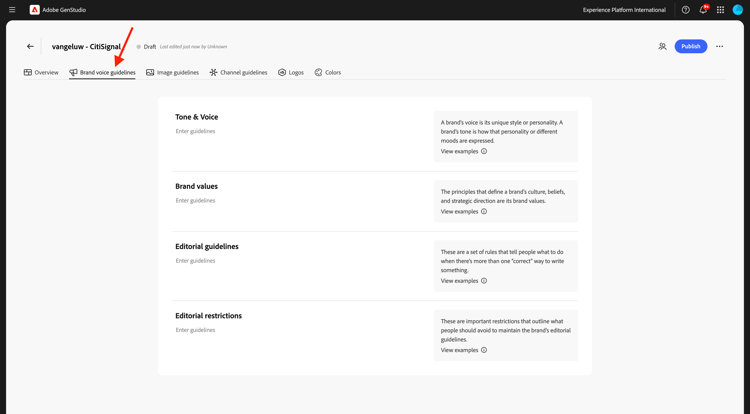Open the notifications bell

(x=703, y=10)
